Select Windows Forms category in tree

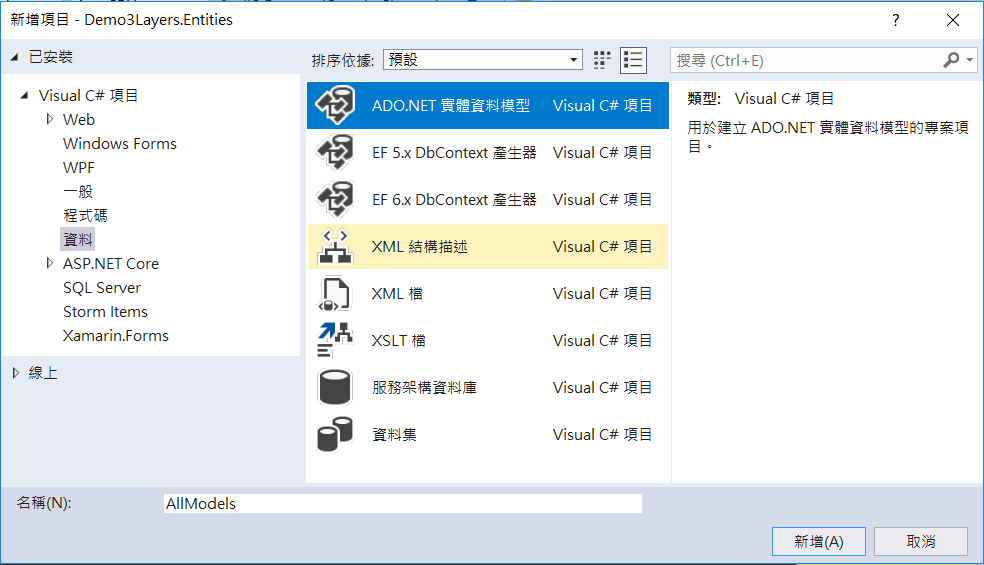(119, 143)
